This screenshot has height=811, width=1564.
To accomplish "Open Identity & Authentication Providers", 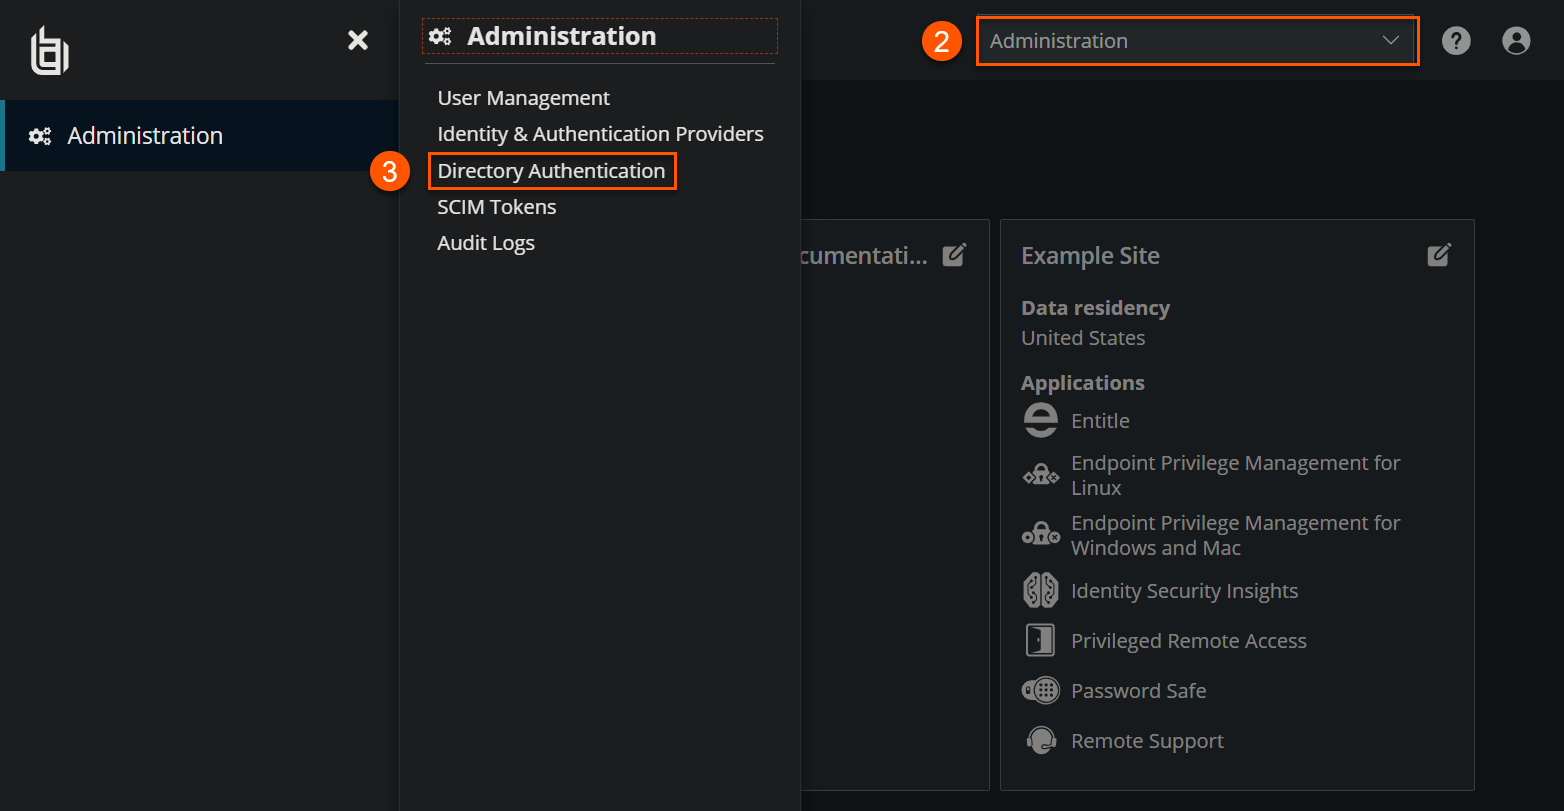I will pyautogui.click(x=600, y=134).
